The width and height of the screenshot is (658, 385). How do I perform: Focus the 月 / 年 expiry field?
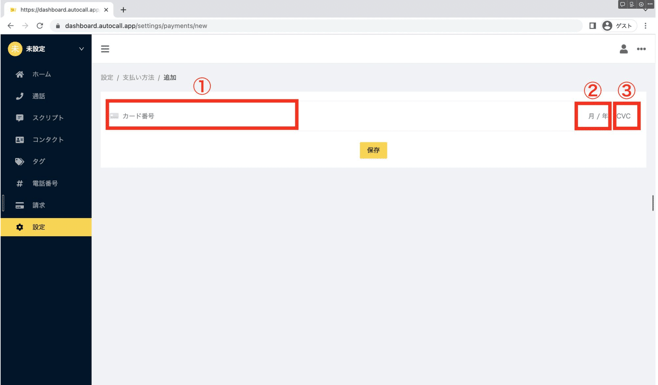(x=593, y=116)
